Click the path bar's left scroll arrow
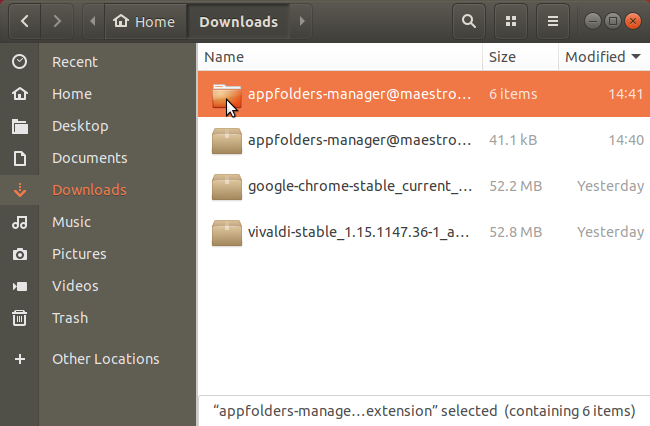650x426 pixels. click(93, 21)
